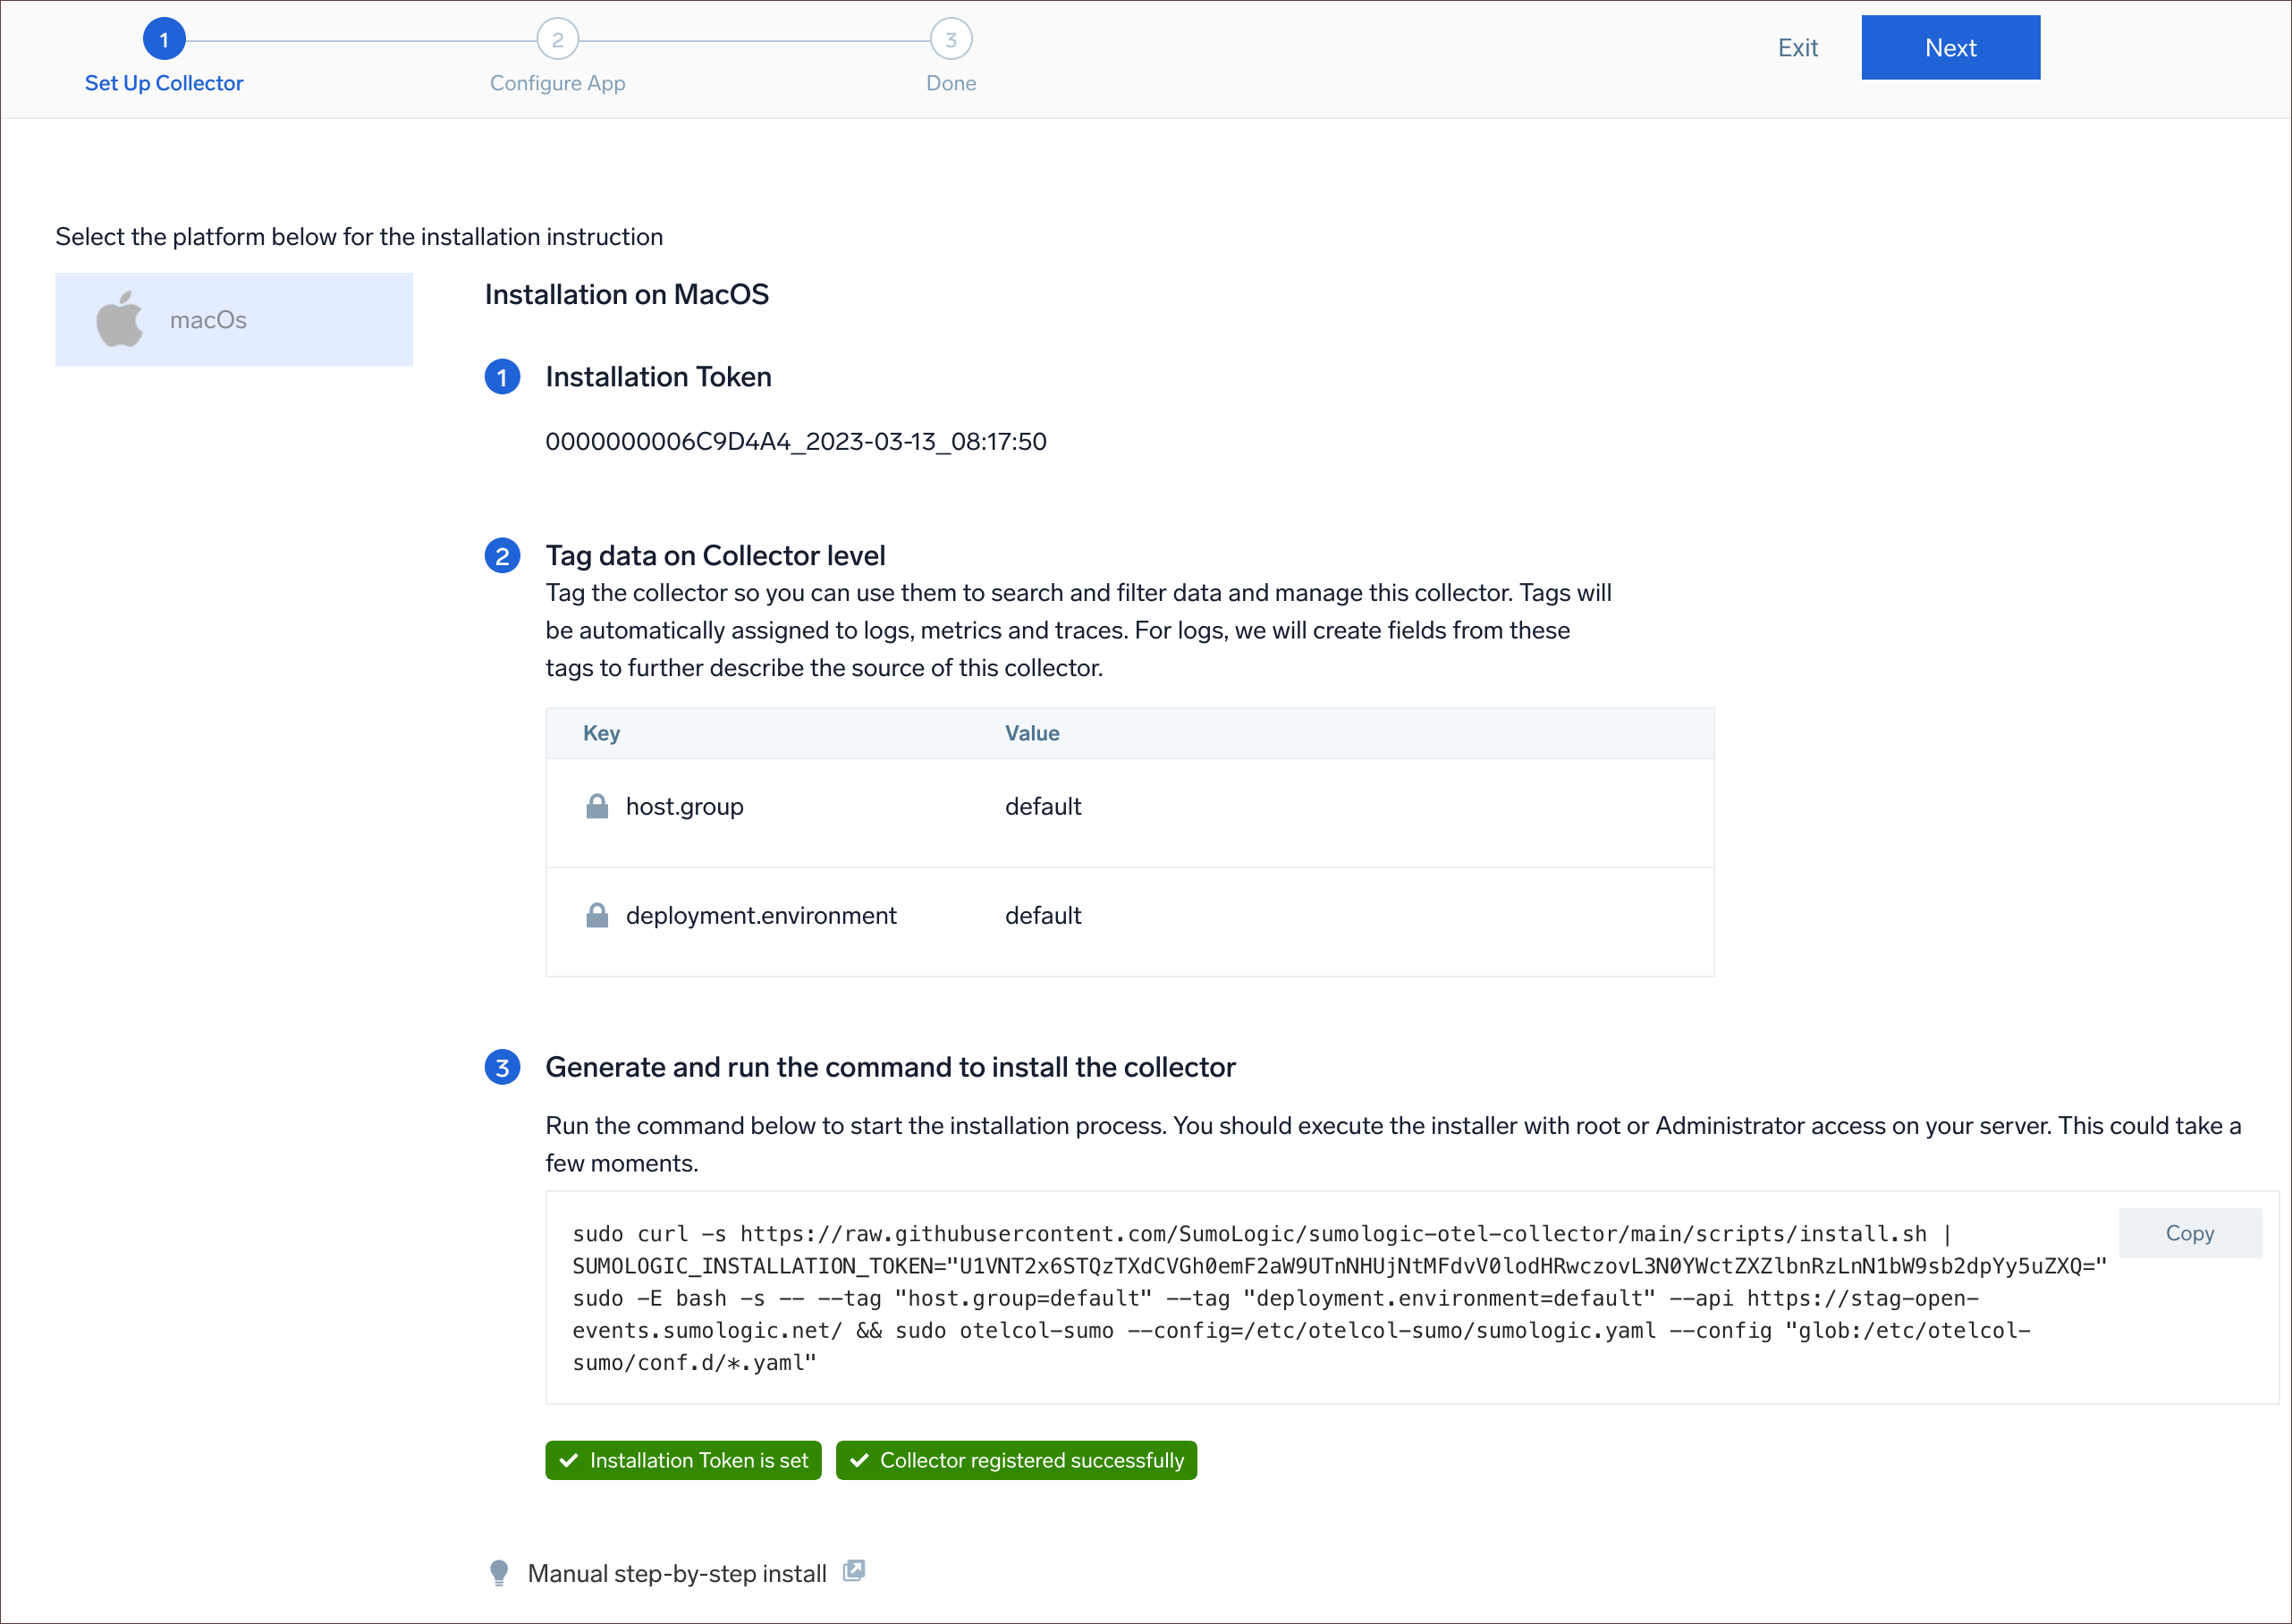Click the Key column header

coord(601,733)
